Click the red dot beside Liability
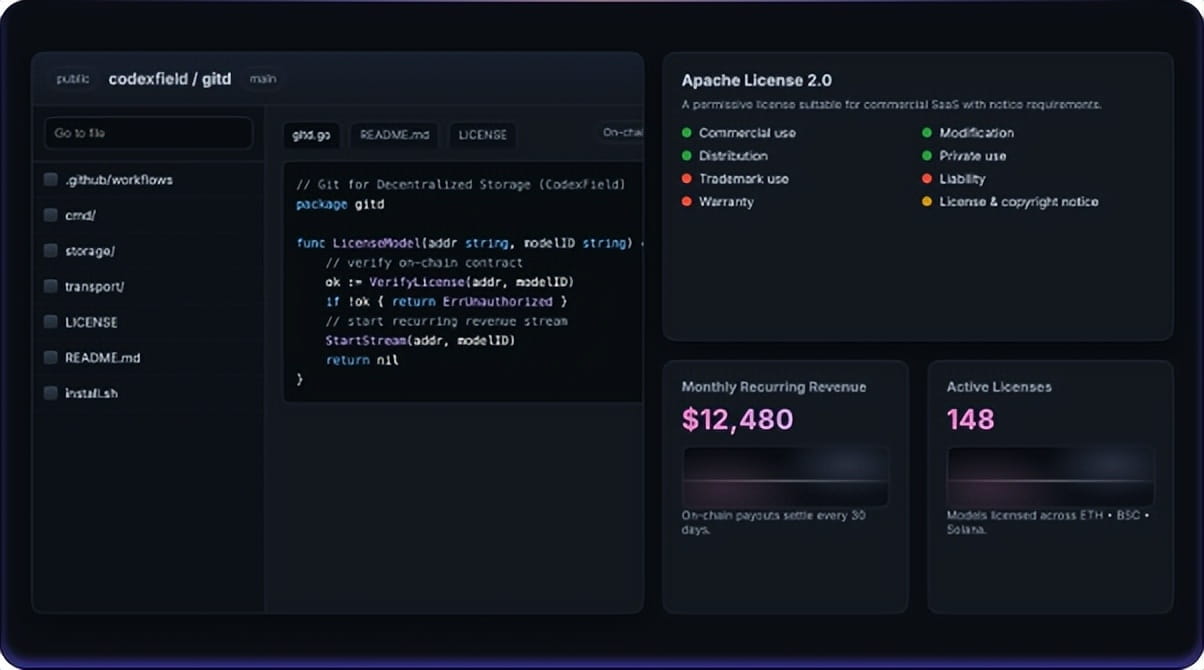The width and height of the screenshot is (1204, 670). 927,179
